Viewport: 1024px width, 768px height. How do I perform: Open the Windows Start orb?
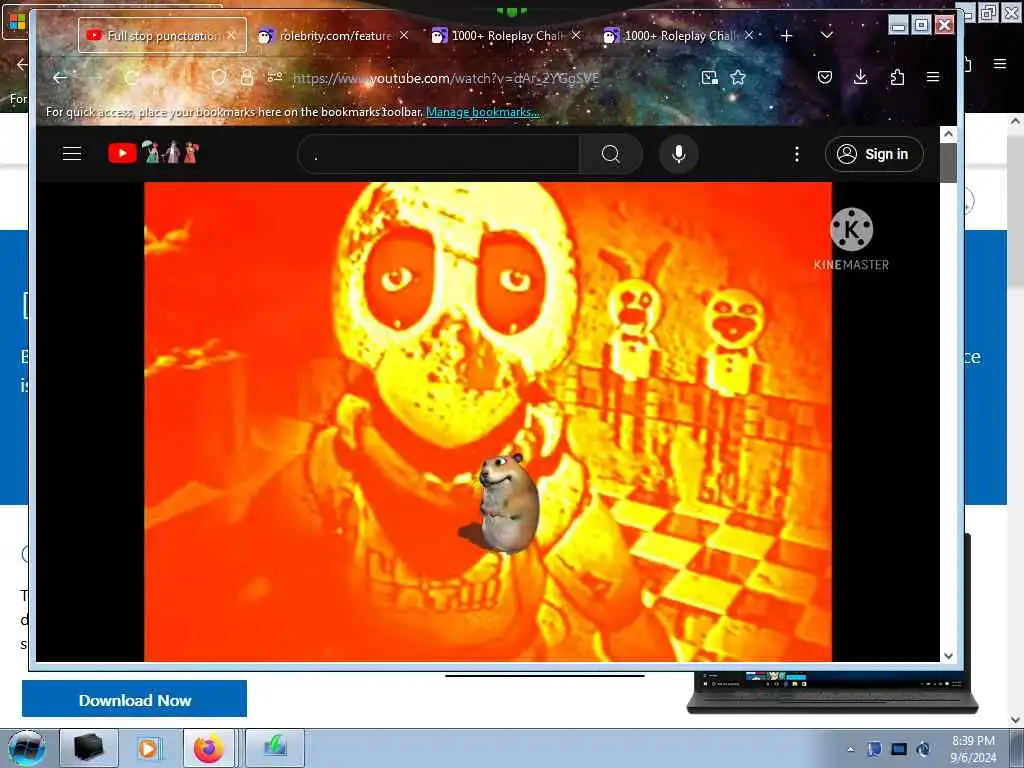pyautogui.click(x=27, y=748)
